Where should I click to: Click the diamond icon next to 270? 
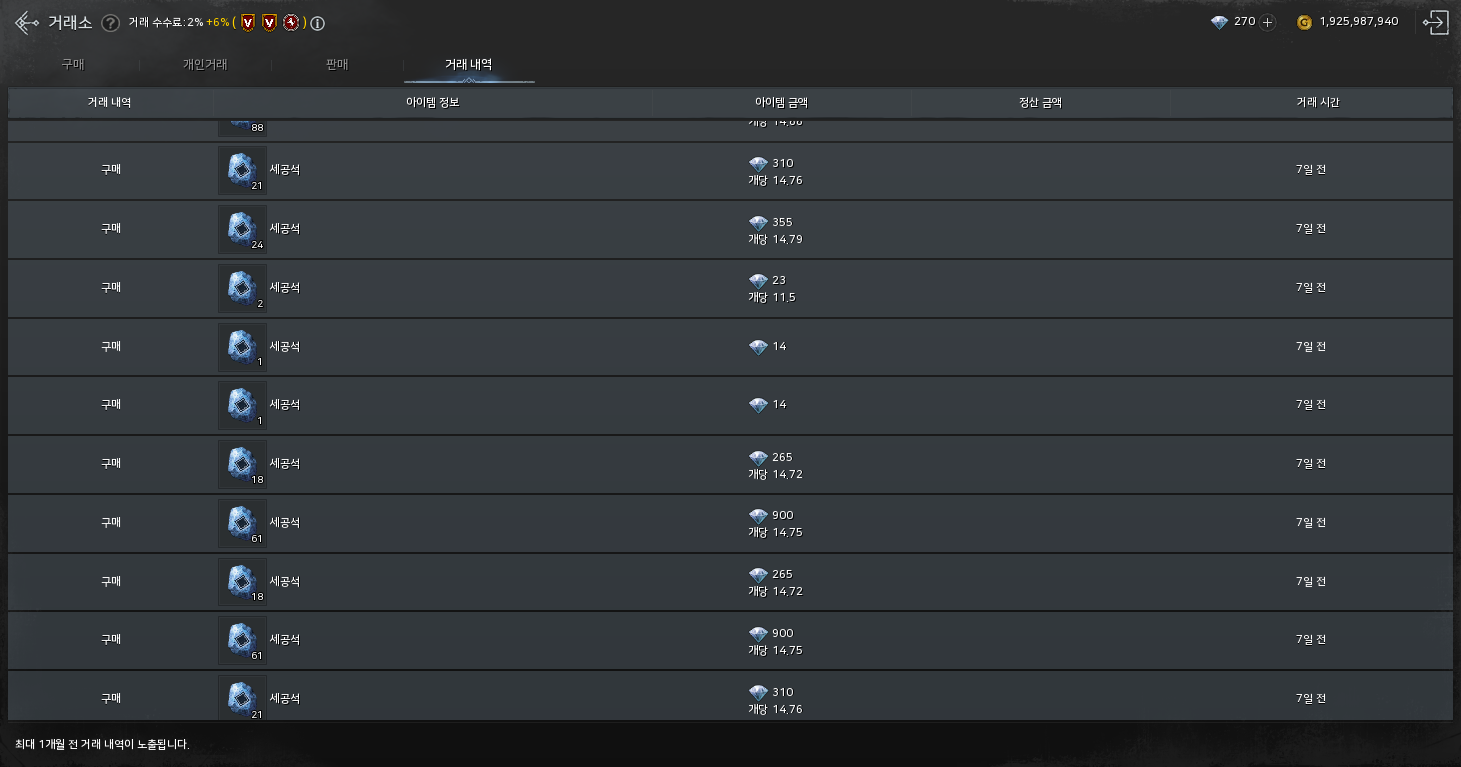(1219, 22)
